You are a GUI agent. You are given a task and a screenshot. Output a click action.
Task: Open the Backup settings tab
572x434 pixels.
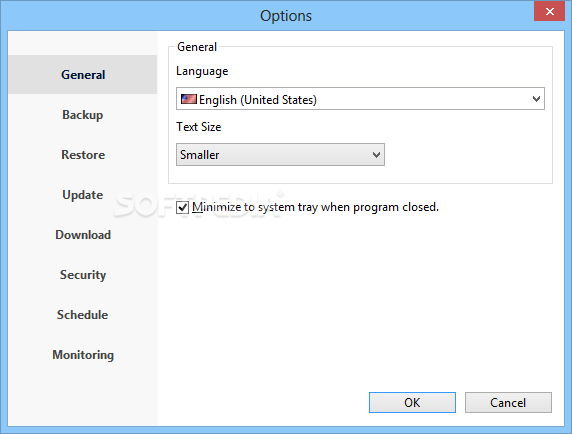click(83, 115)
